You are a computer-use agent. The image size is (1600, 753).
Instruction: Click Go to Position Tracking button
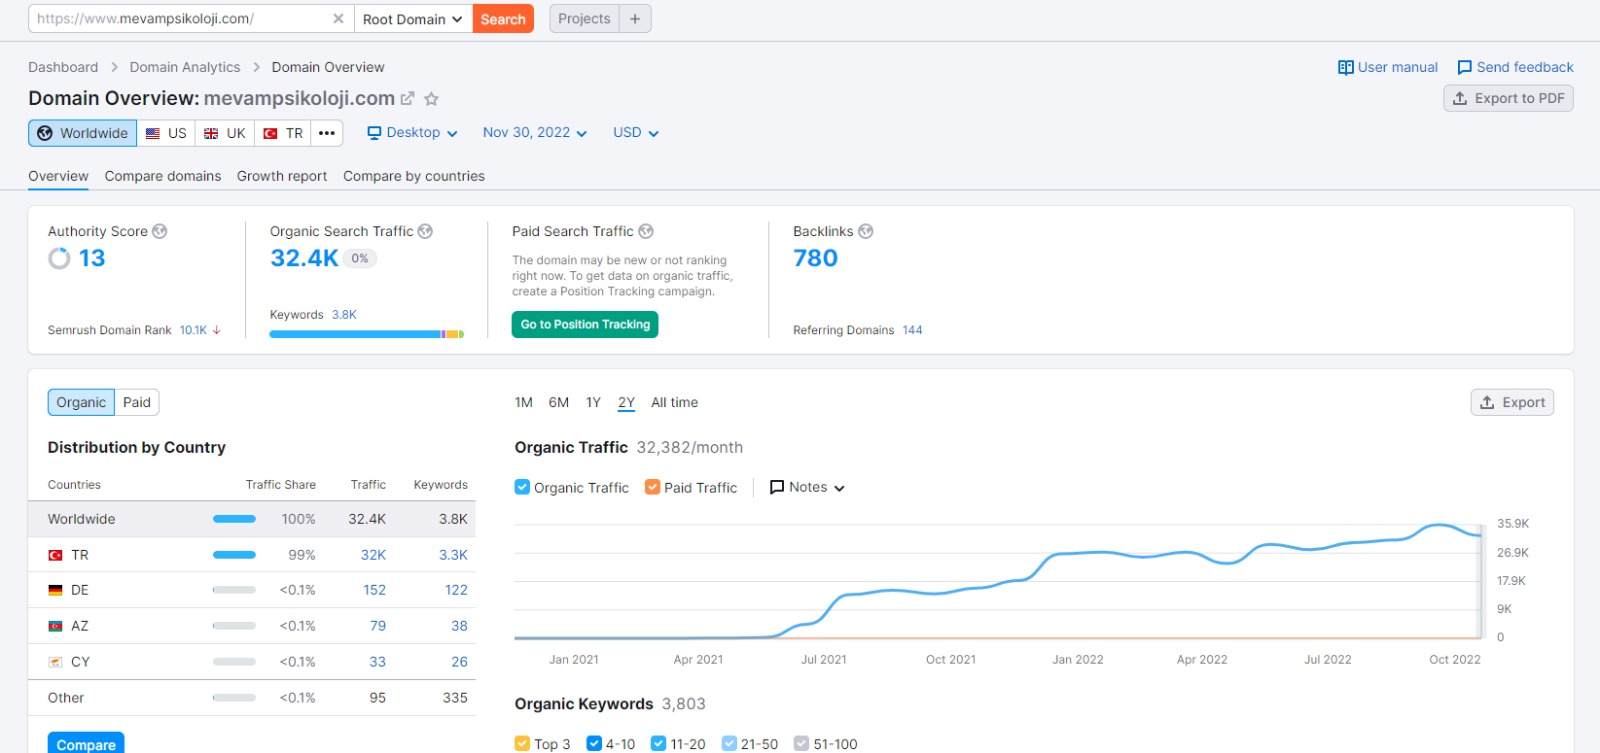(585, 324)
